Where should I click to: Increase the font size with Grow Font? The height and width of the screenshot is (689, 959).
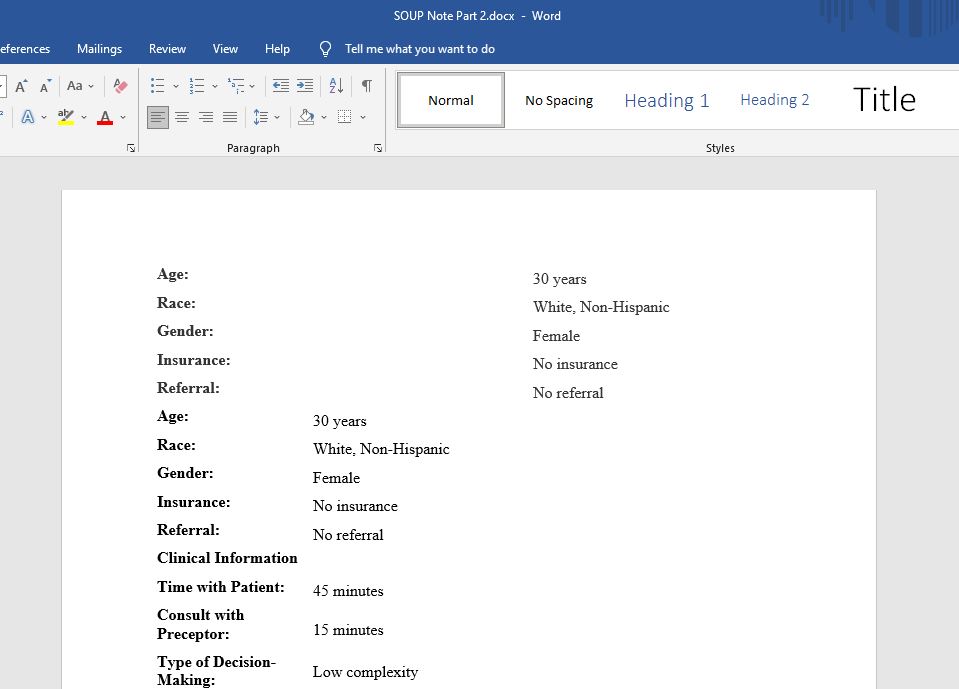tap(21, 86)
